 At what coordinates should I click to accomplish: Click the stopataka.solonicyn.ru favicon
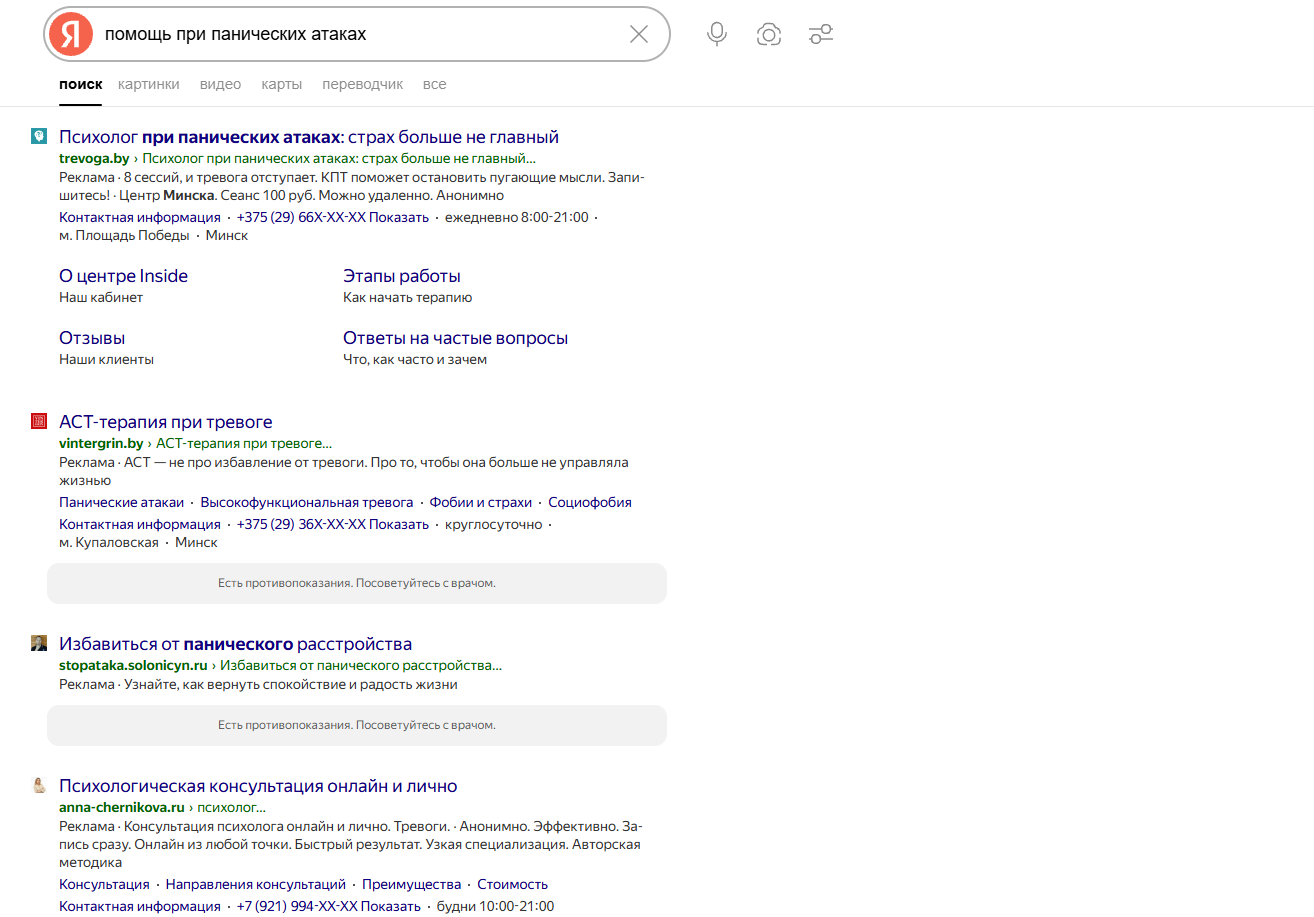point(39,643)
